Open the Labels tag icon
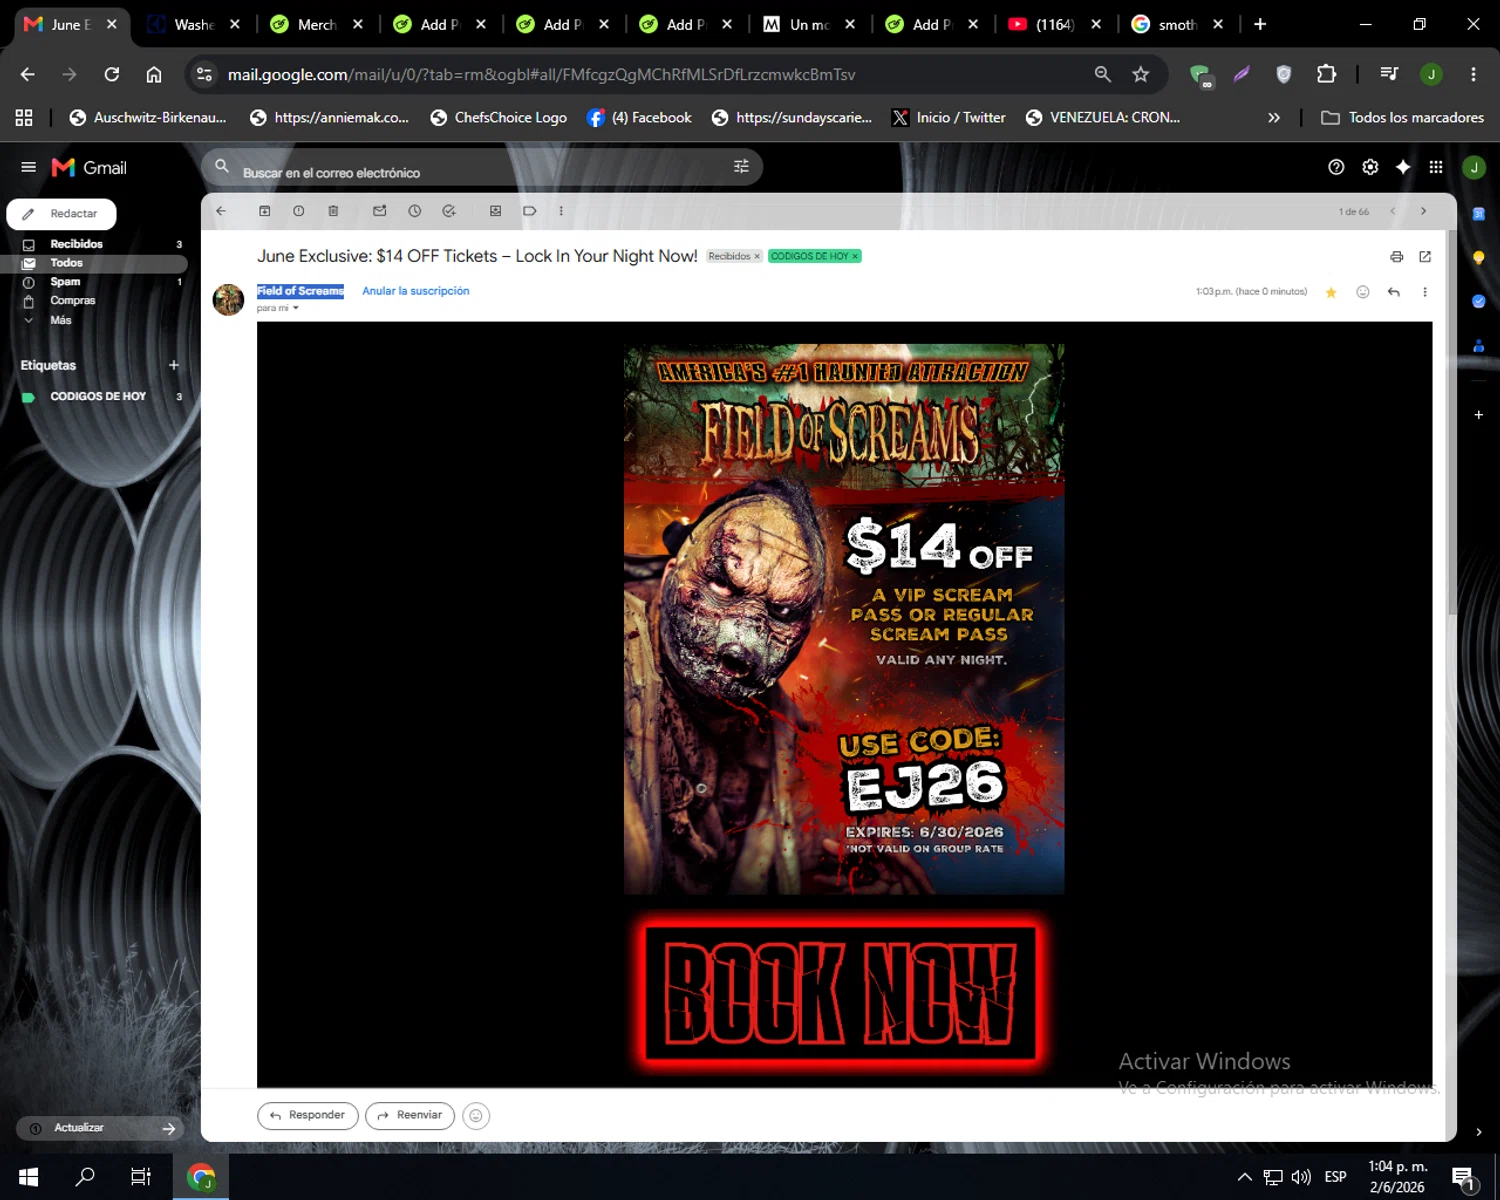 [x=530, y=211]
